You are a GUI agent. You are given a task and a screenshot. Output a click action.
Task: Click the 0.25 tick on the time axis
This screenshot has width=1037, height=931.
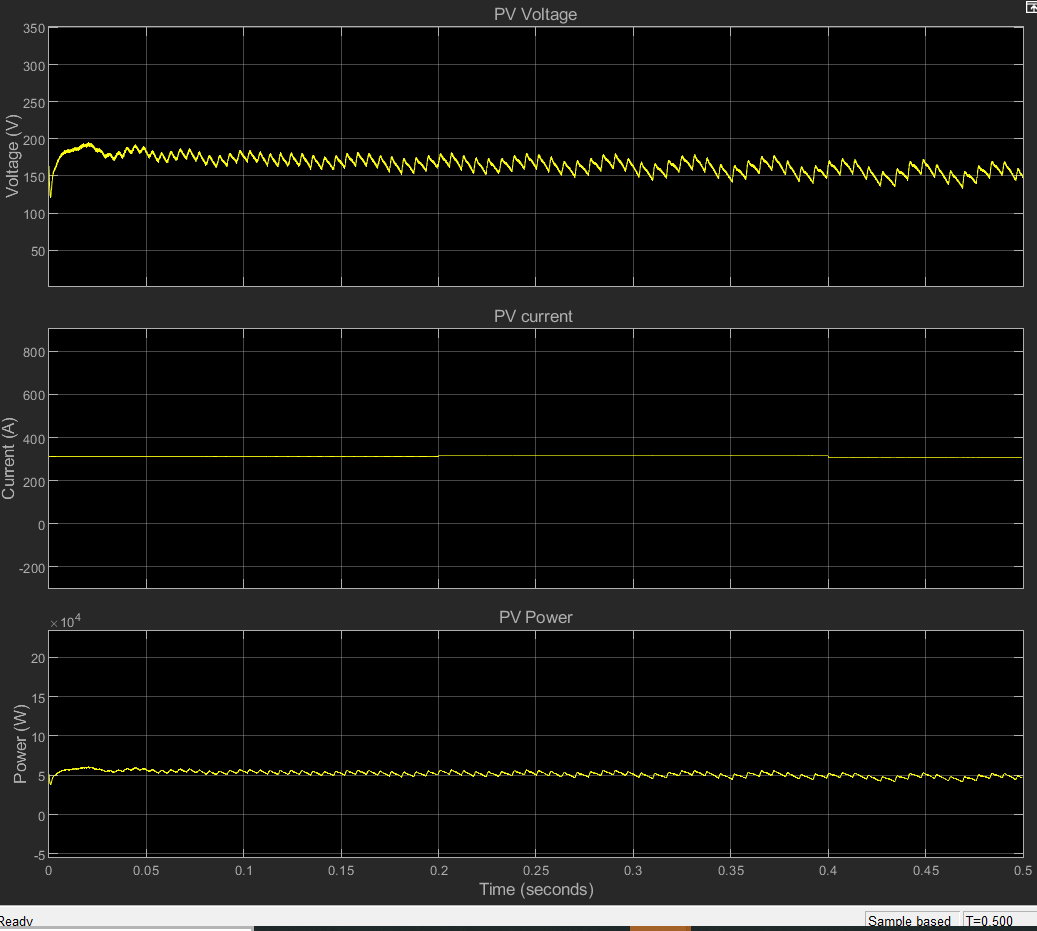[x=536, y=871]
